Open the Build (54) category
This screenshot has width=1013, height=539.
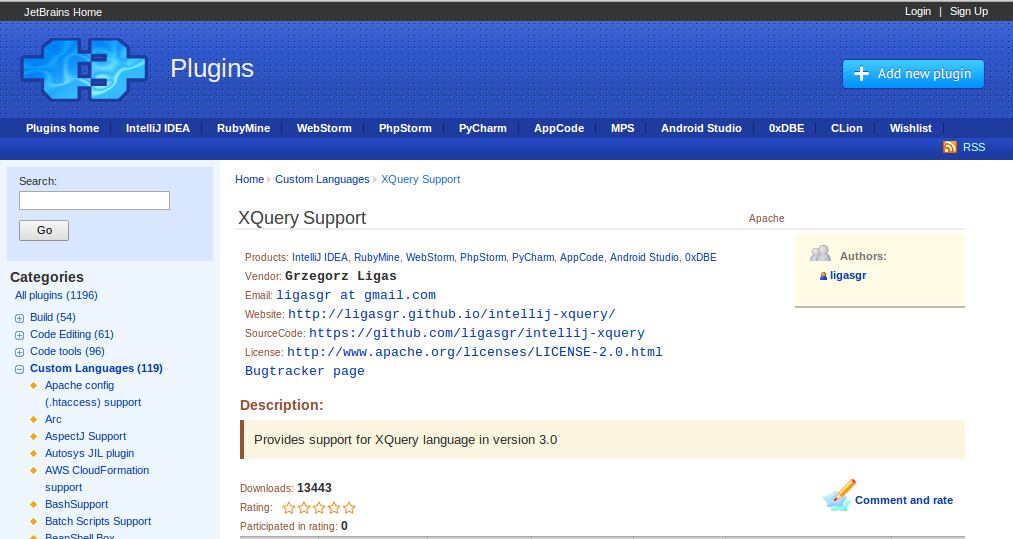pos(53,317)
